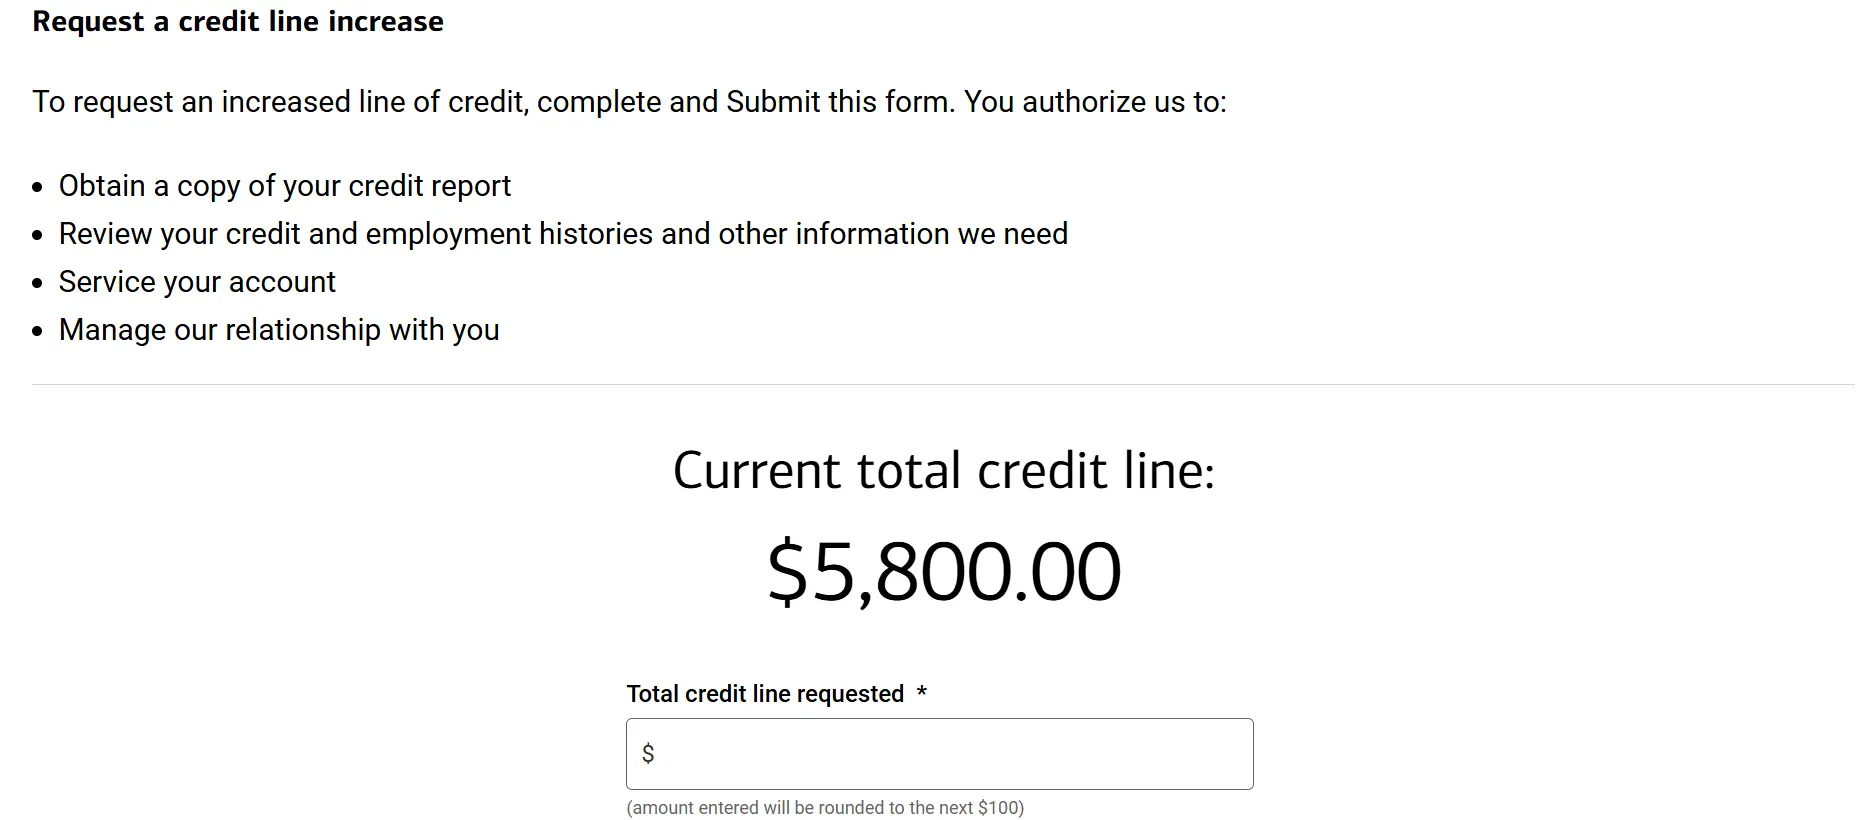Click the bullet dot before "Obtain a copy"
The image size is (1873, 820).
click(38, 188)
